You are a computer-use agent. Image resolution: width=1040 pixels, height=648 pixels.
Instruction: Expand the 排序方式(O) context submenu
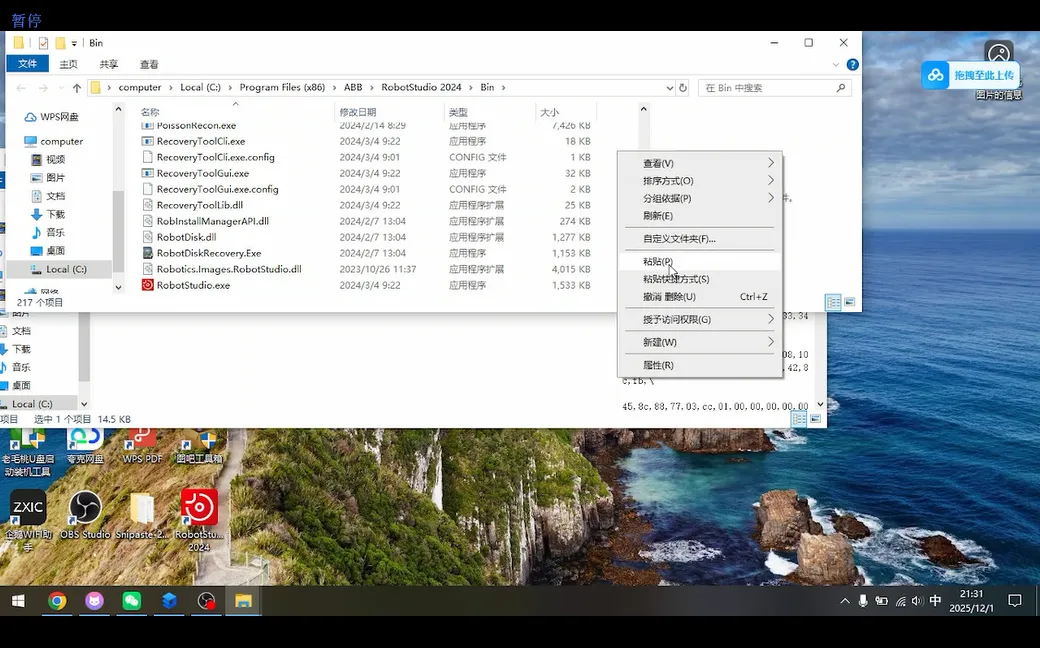(x=700, y=180)
